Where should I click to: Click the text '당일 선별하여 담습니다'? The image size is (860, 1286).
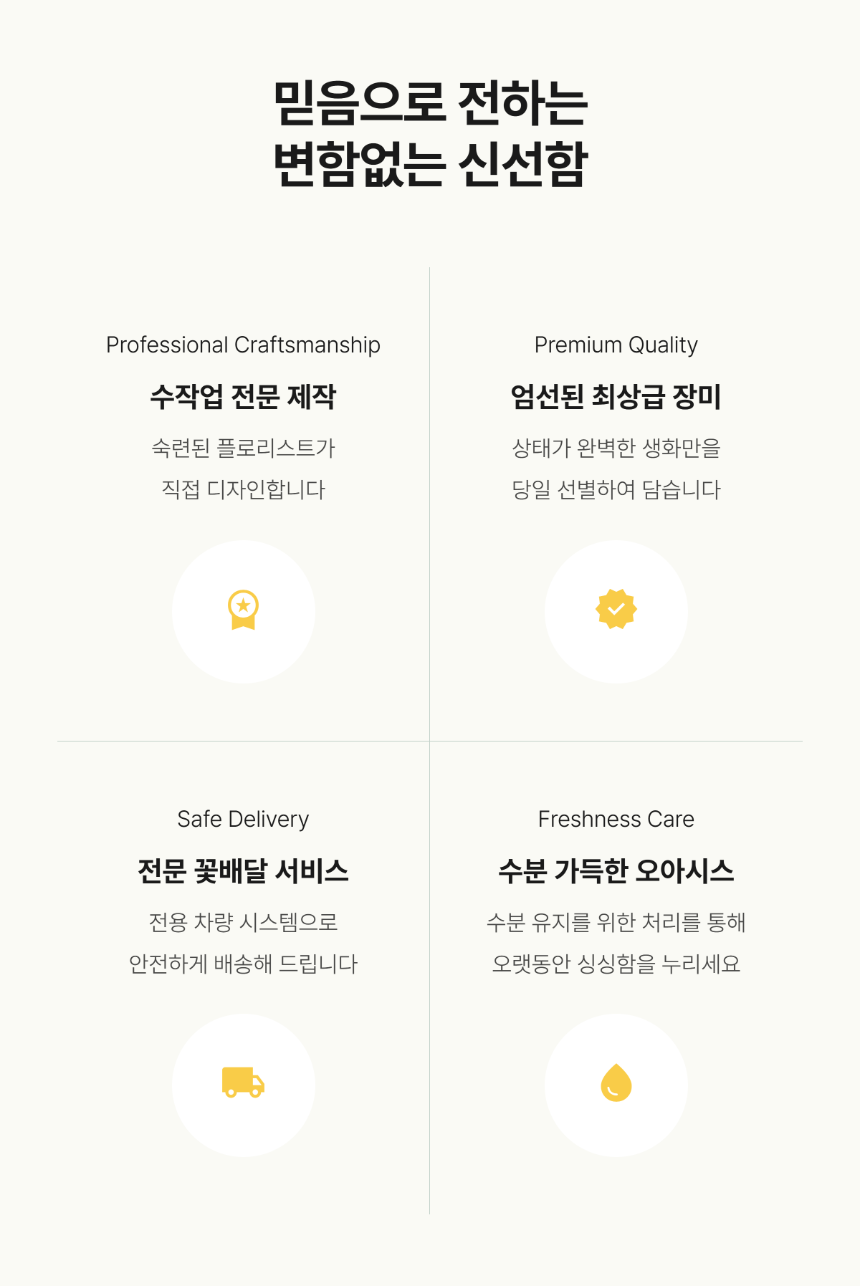pyautogui.click(x=616, y=490)
